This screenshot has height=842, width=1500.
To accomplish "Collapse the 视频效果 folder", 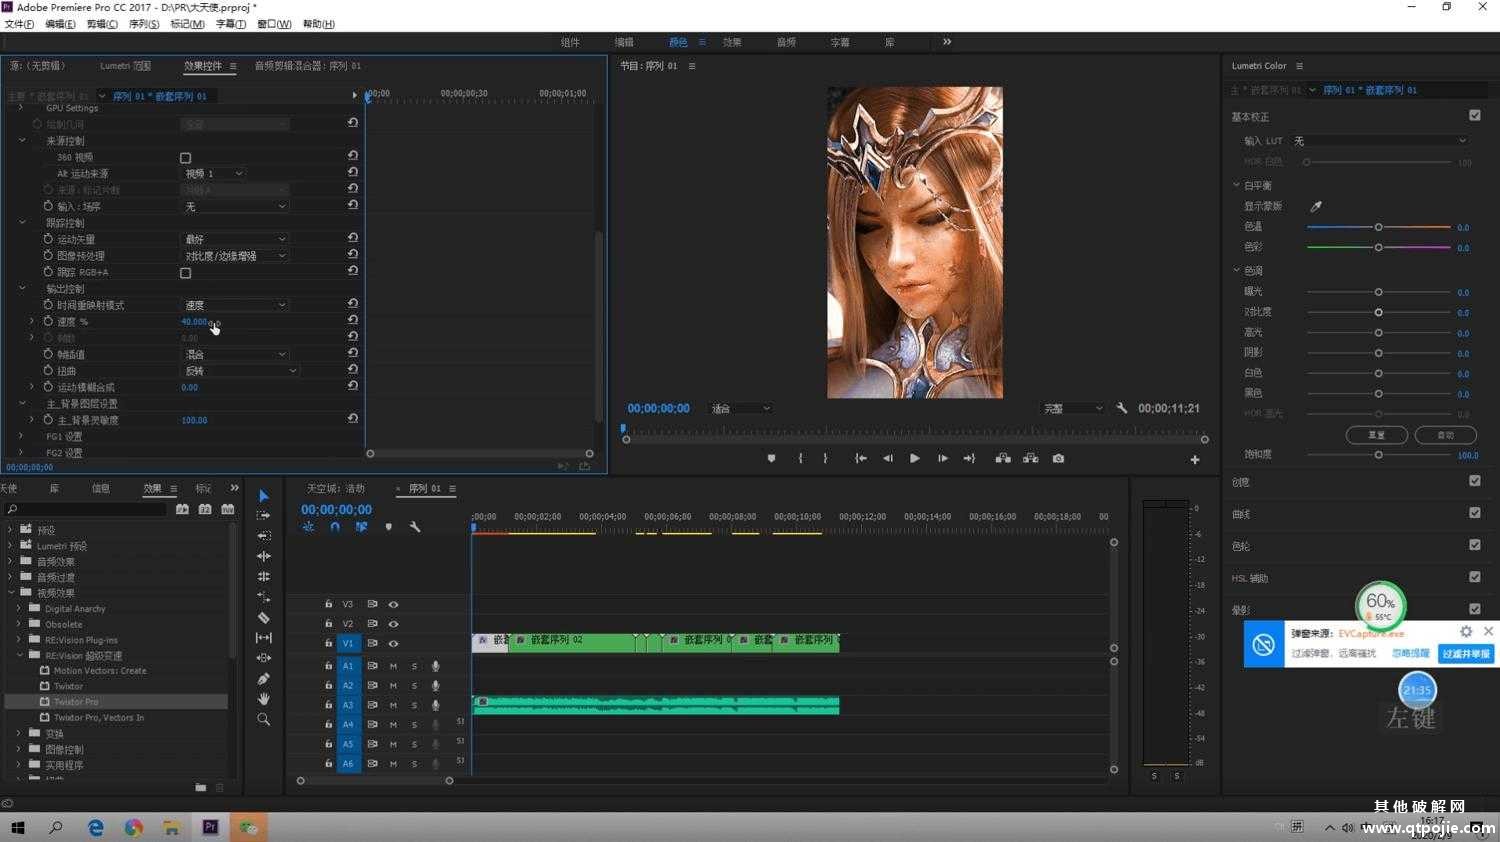I will click(12, 592).
